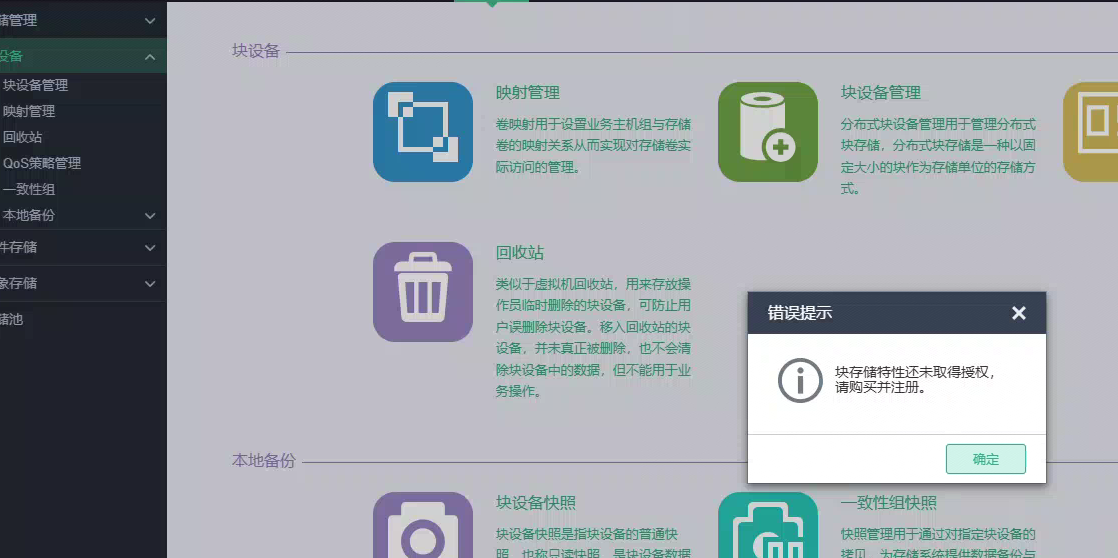Viewport: 1118px width, 558px height.
Task: Click the 本地备份 section heading
Action: [264, 460]
